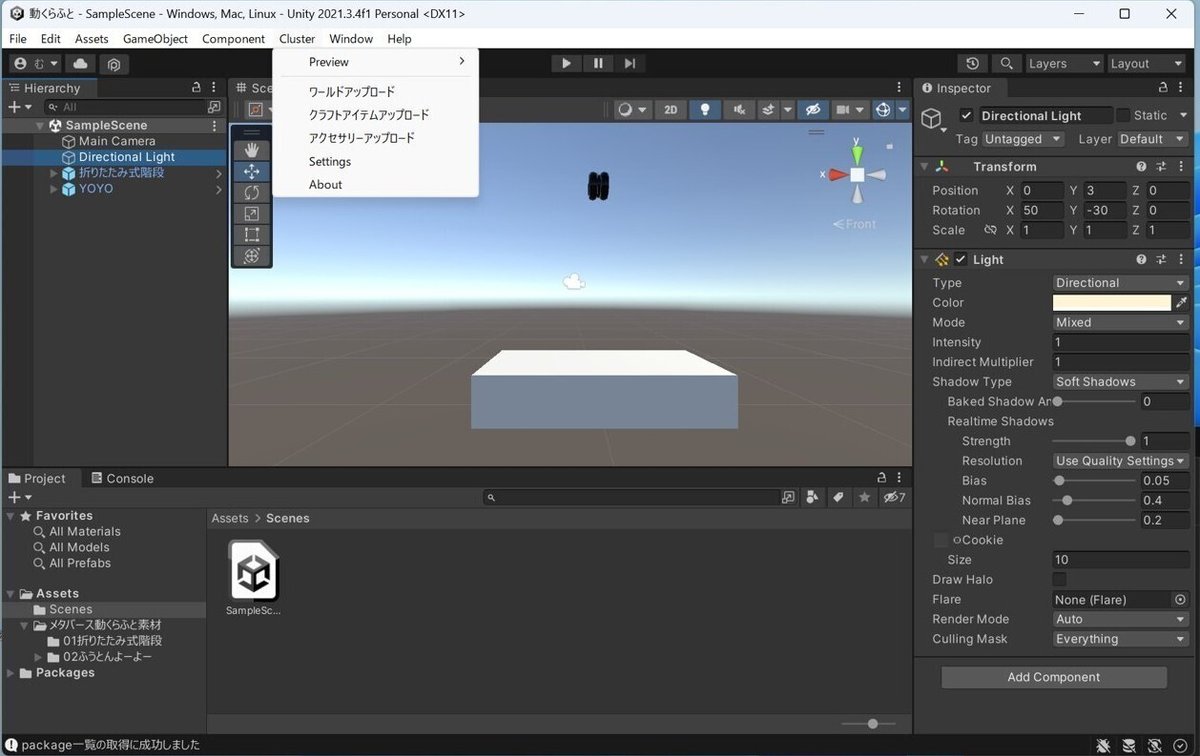Open Preview submenu in Cluster menu
Image resolution: width=1200 pixels, height=756 pixels.
click(375, 62)
